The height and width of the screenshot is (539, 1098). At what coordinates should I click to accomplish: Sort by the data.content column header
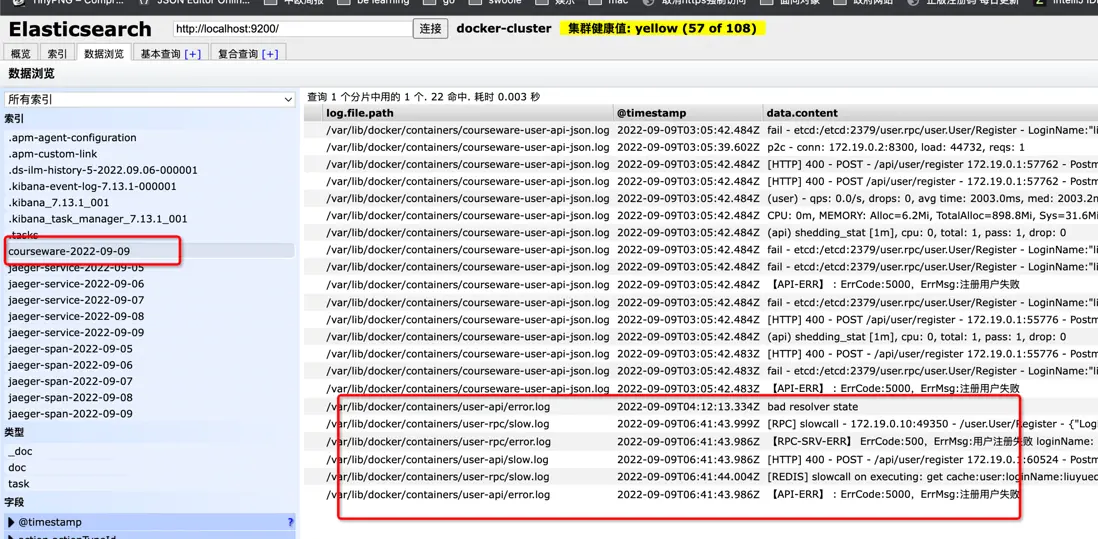click(931, 113)
